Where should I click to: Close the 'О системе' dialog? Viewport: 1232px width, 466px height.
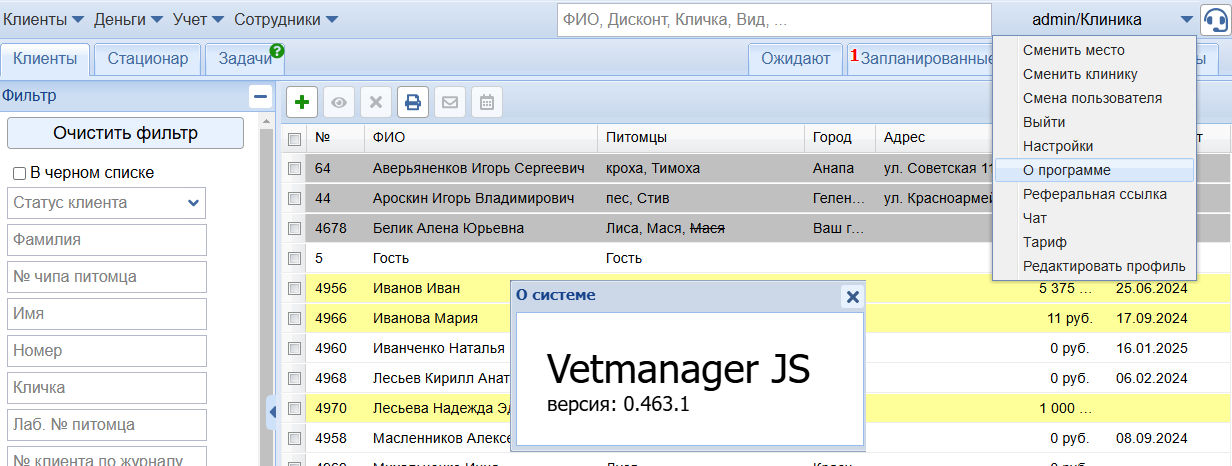tap(852, 296)
